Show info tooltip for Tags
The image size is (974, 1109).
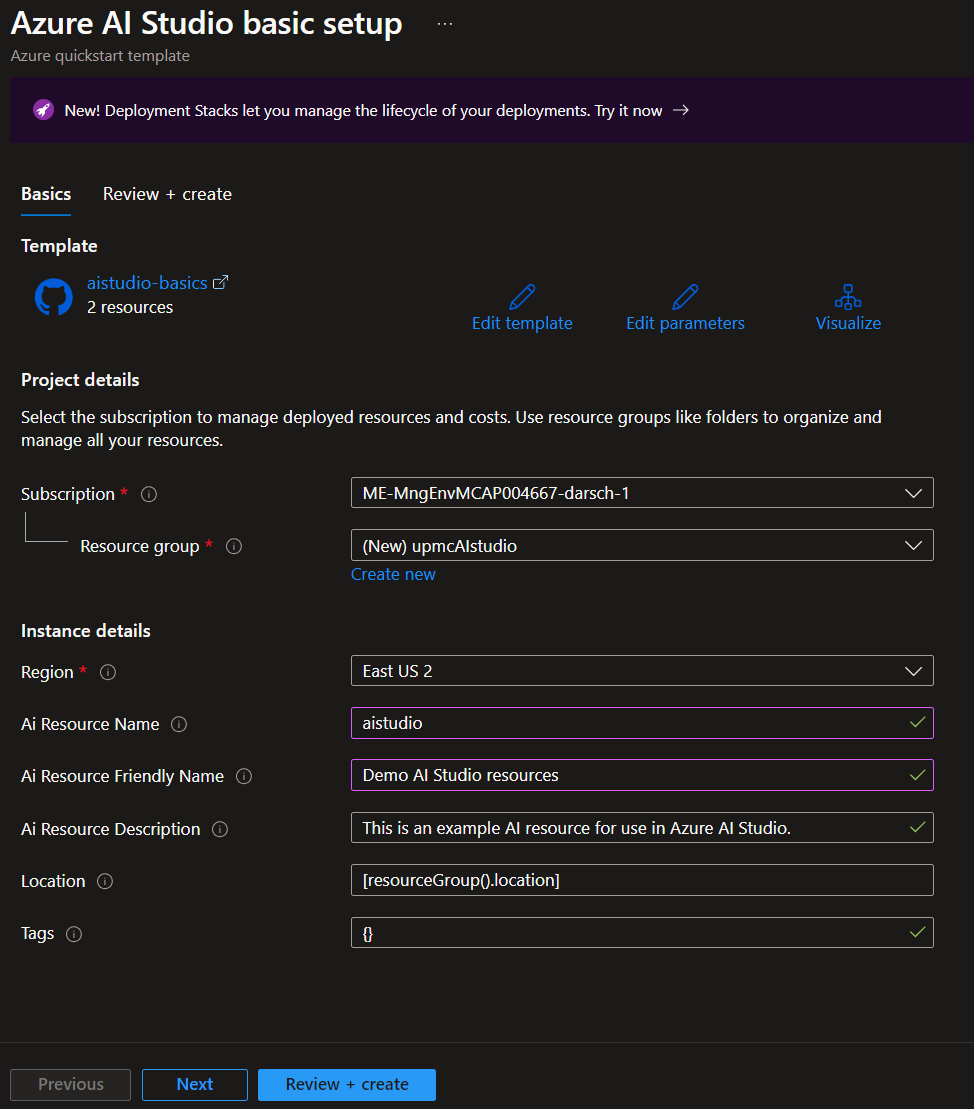pos(74,934)
